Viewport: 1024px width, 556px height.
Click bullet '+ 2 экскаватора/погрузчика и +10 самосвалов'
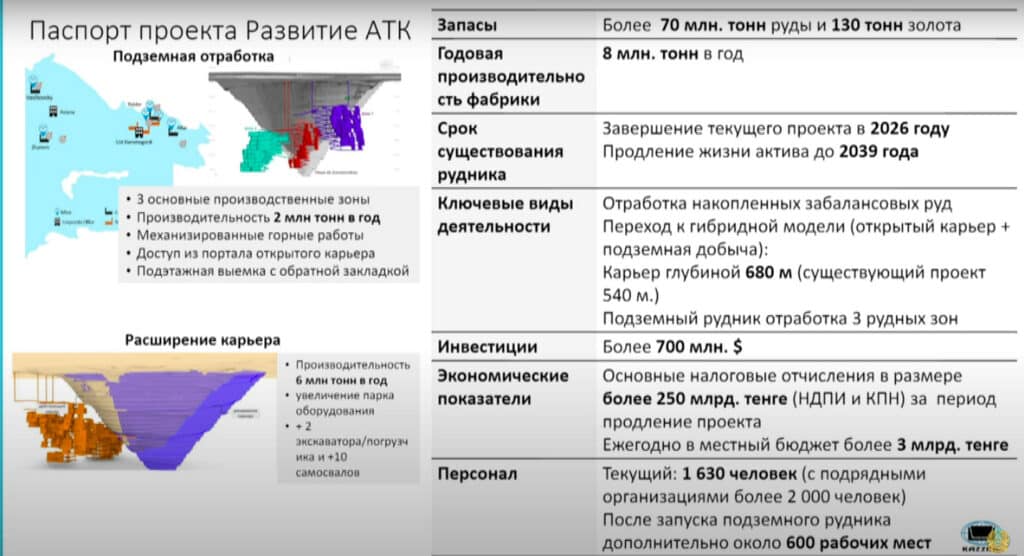pyautogui.click(x=351, y=449)
